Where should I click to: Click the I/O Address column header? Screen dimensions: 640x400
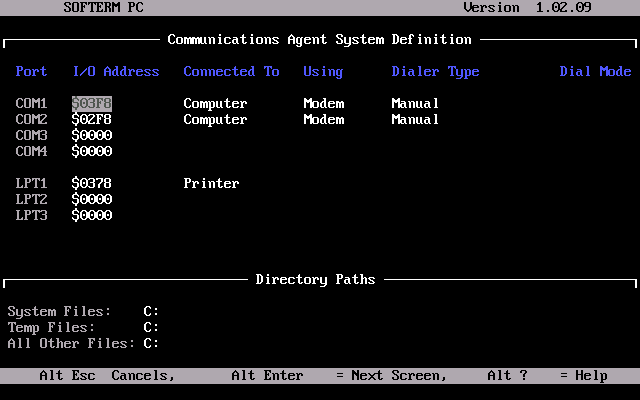tap(116, 71)
